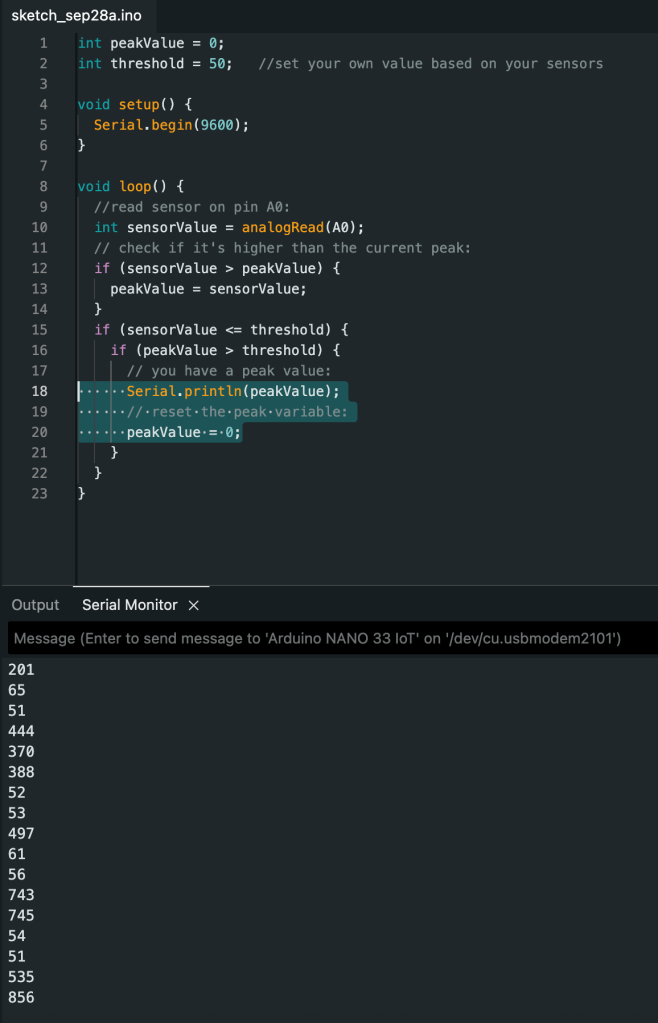
Task: Click the 'set your own value' comment
Action: pyautogui.click(x=430, y=63)
